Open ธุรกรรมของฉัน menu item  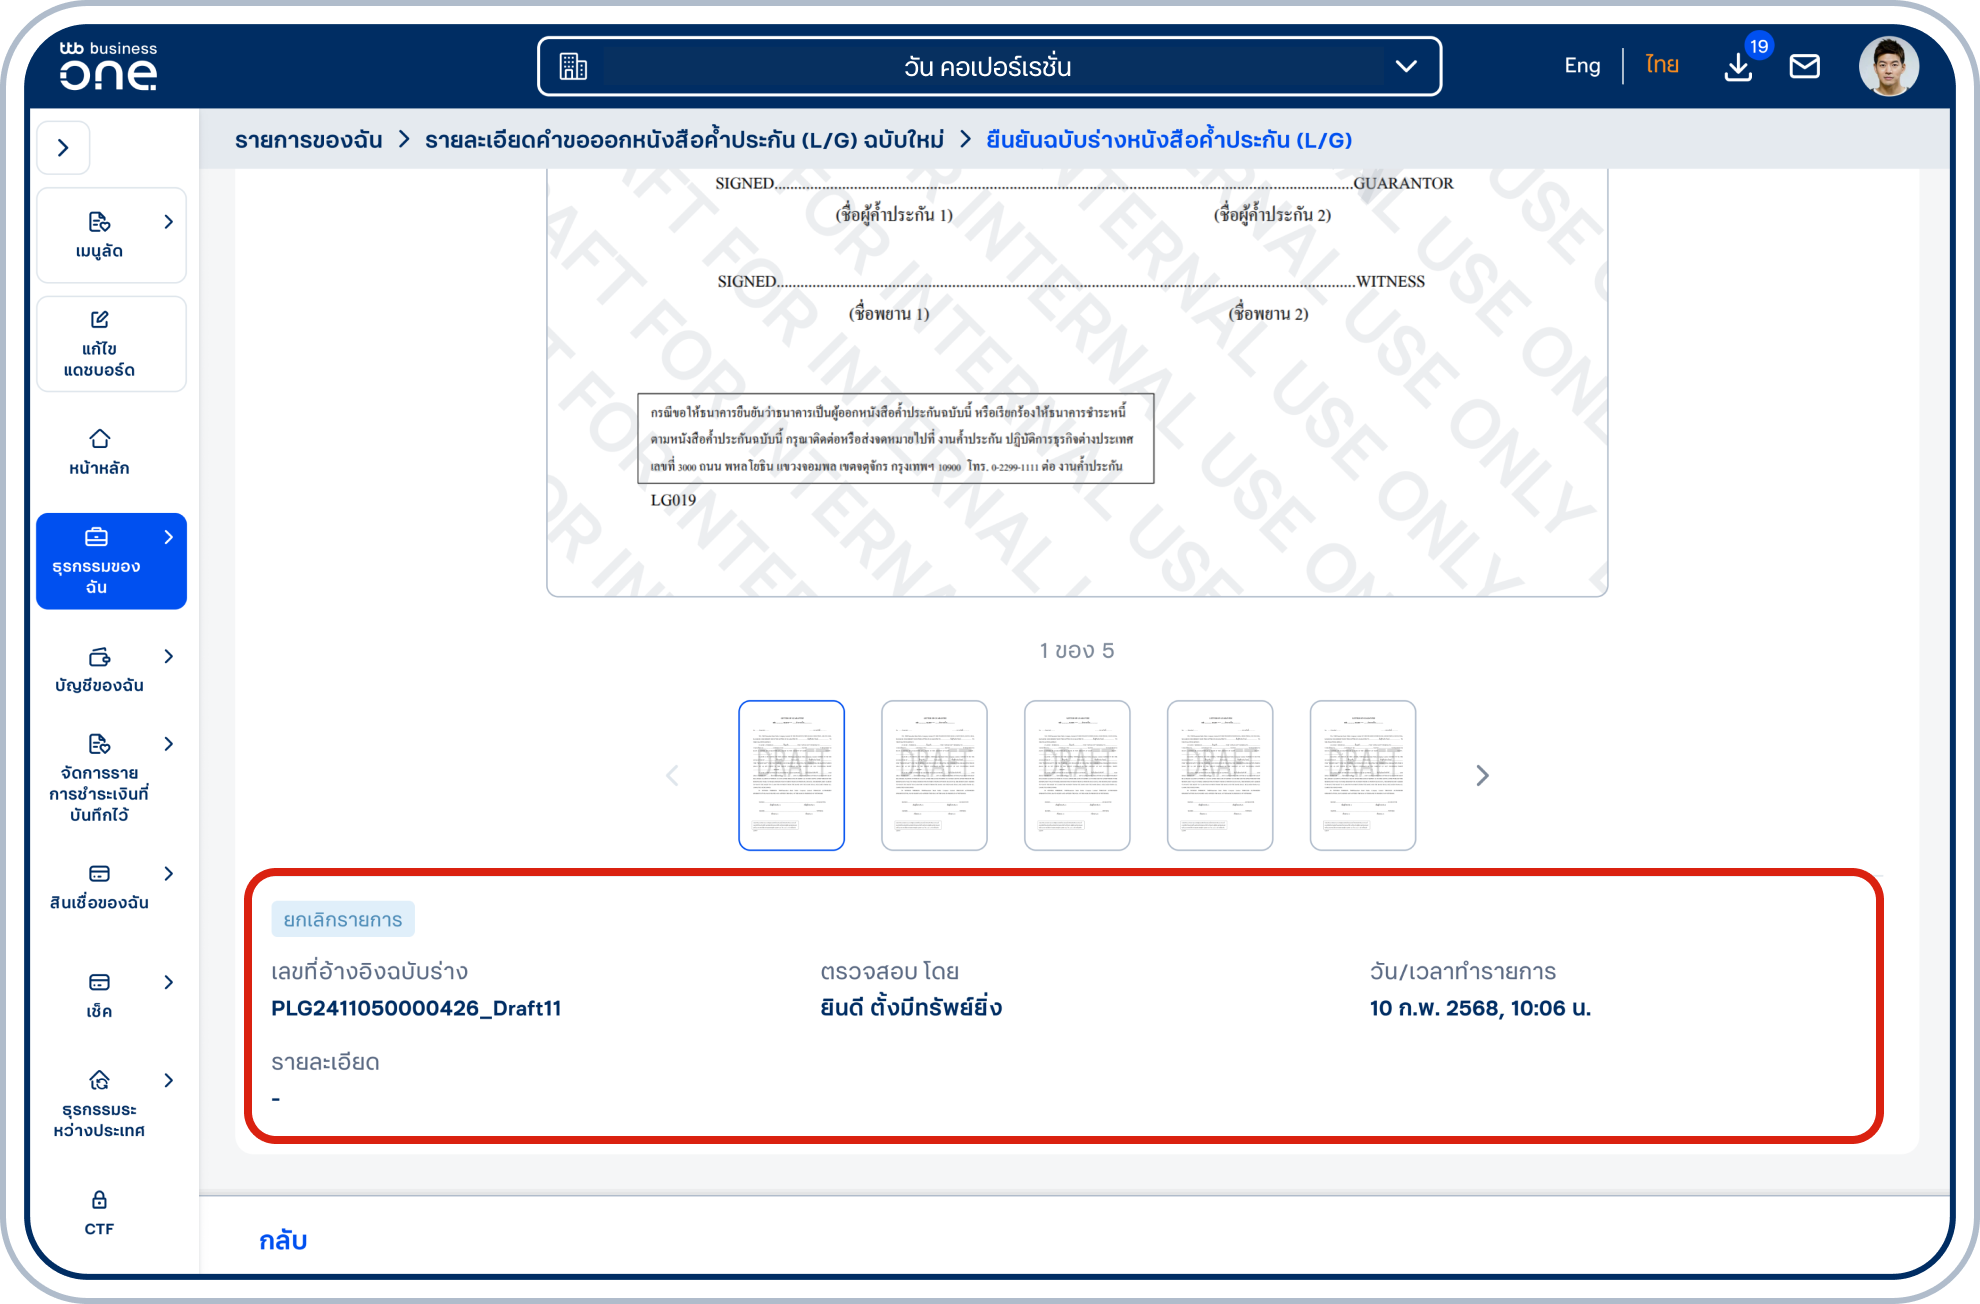pos(110,561)
